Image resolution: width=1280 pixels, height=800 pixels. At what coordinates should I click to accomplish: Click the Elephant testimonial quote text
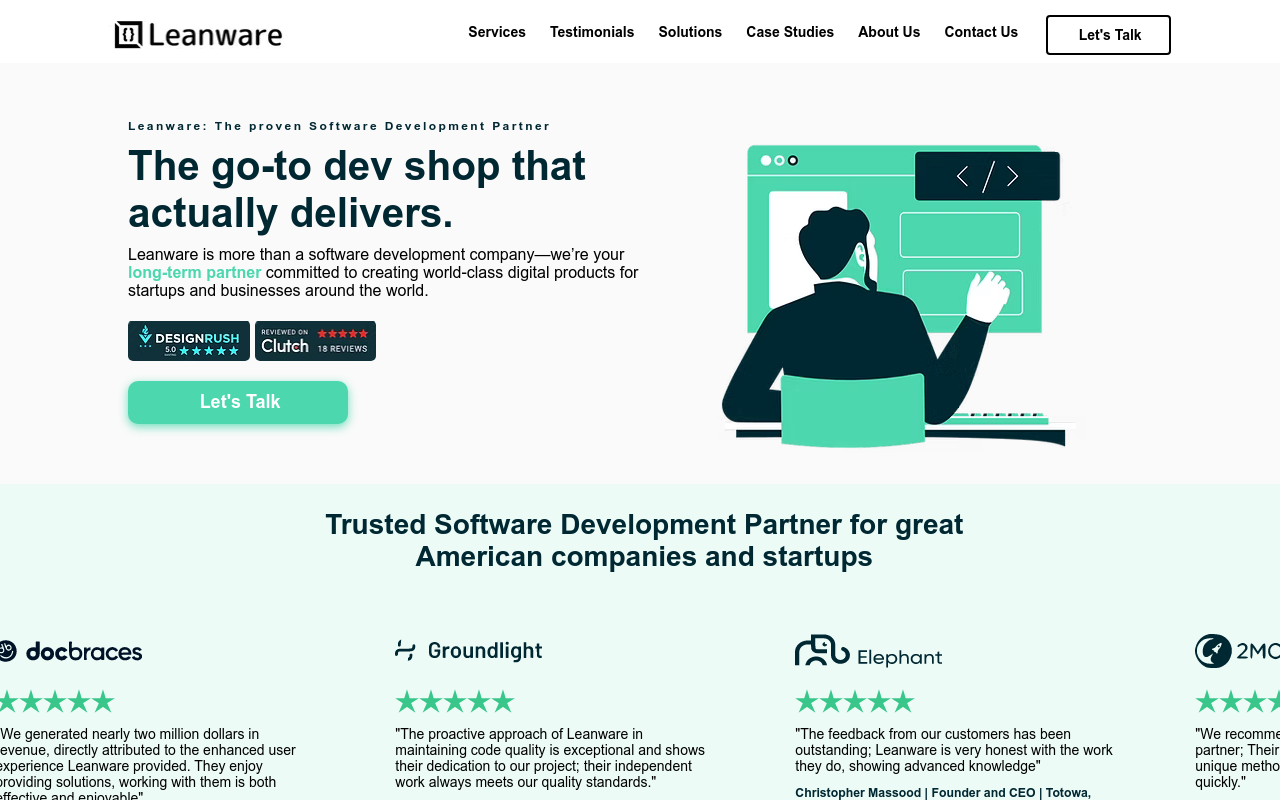pyautogui.click(x=954, y=750)
